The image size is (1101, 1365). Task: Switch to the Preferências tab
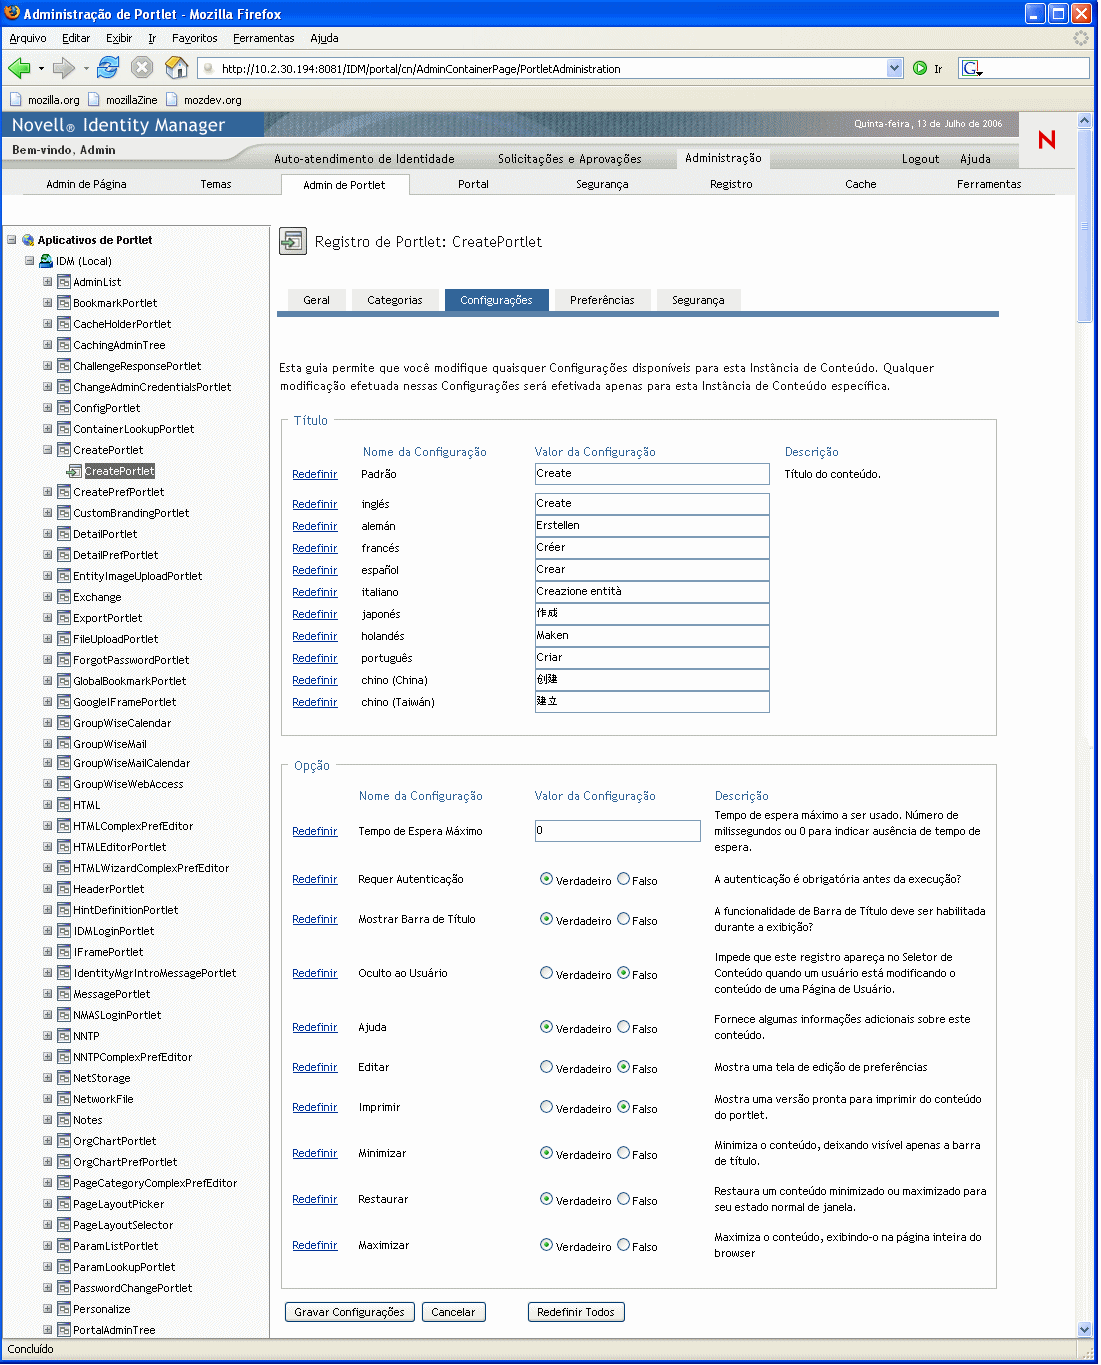pos(602,300)
